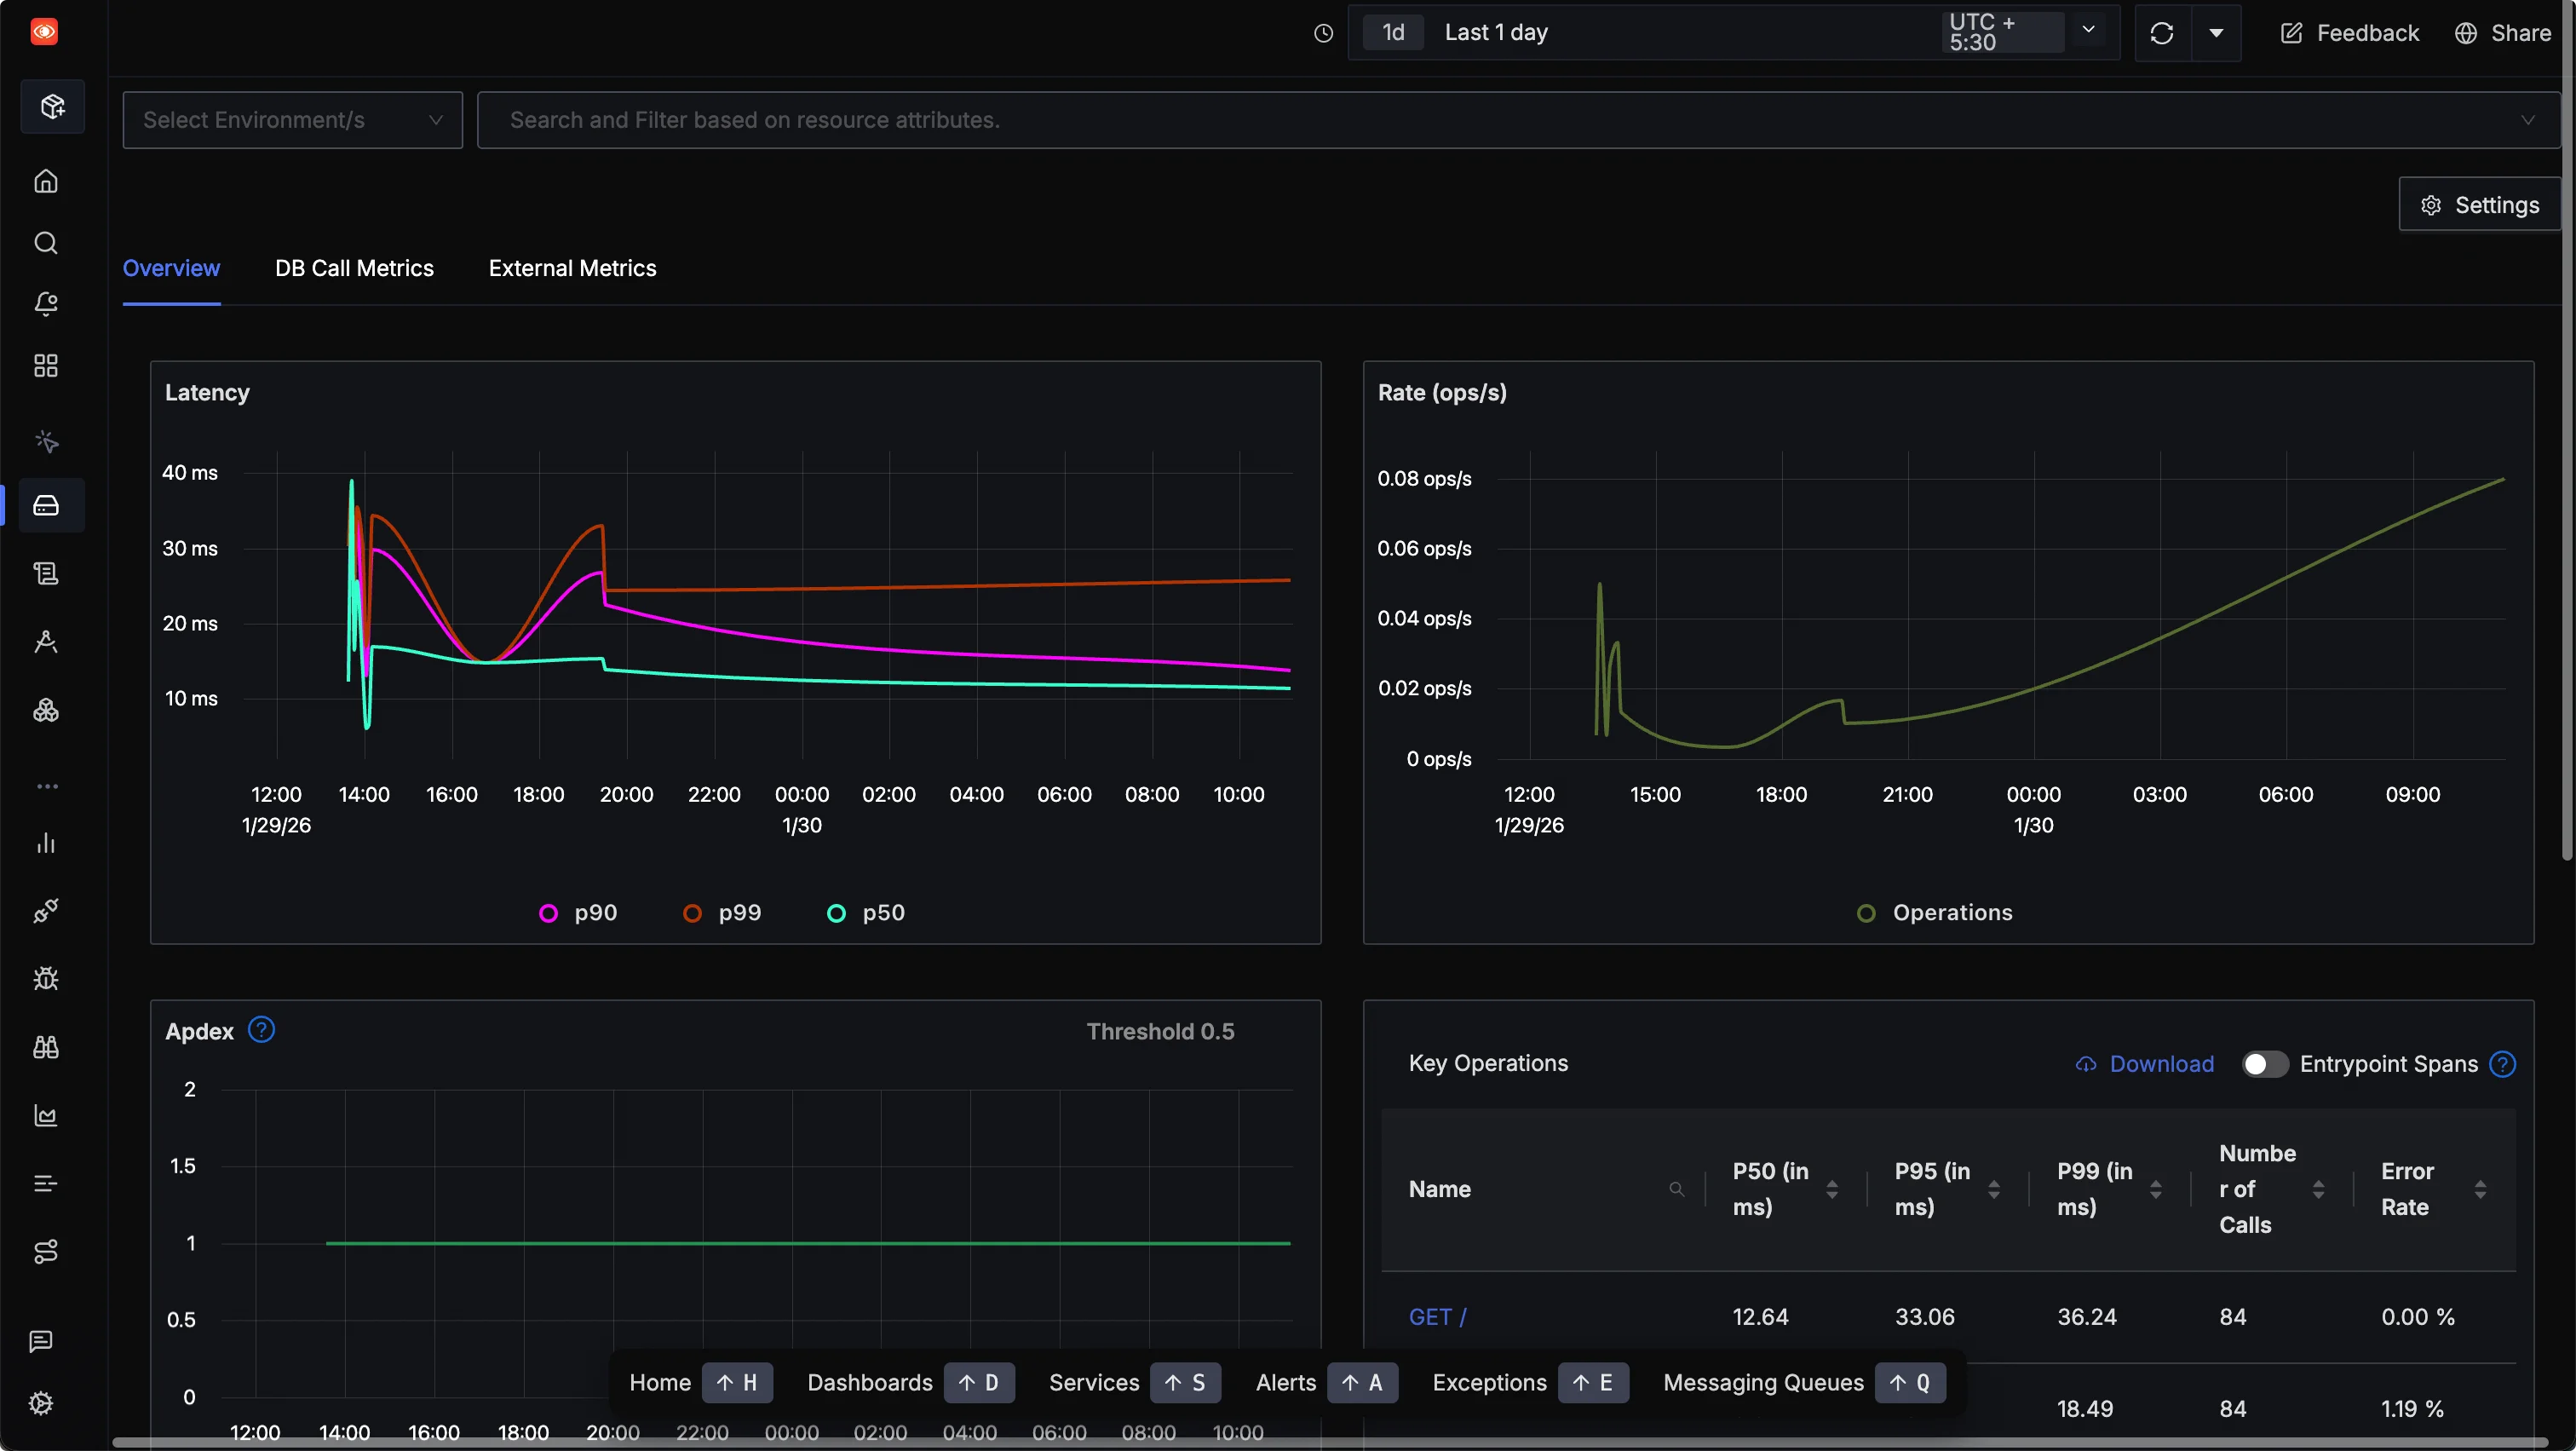
Task: Toggle the Entrypoint Spans switch
Action: click(2263, 1064)
